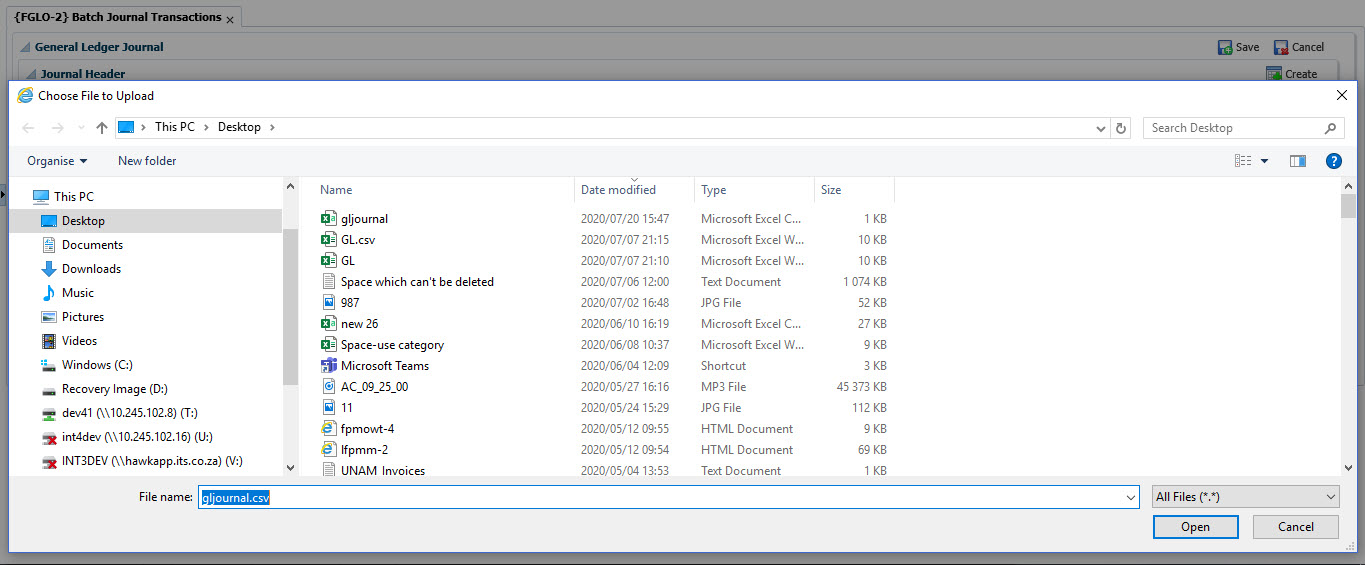Image resolution: width=1365 pixels, height=565 pixels.
Task: Expand the file type All Files dropdown
Action: click(1245, 497)
